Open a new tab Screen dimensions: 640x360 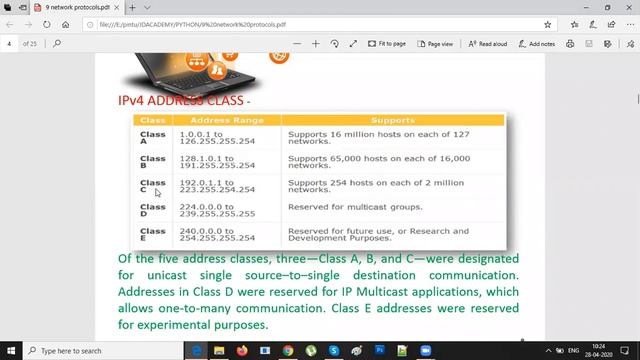[132, 7]
